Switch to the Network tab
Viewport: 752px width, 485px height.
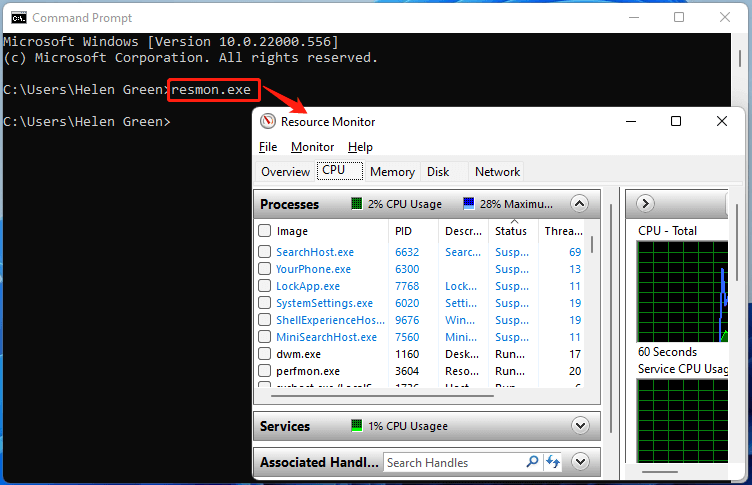(x=497, y=172)
